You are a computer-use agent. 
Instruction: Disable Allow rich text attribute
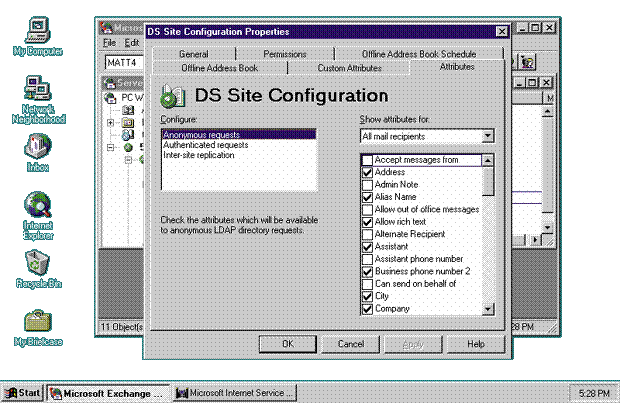click(x=367, y=222)
